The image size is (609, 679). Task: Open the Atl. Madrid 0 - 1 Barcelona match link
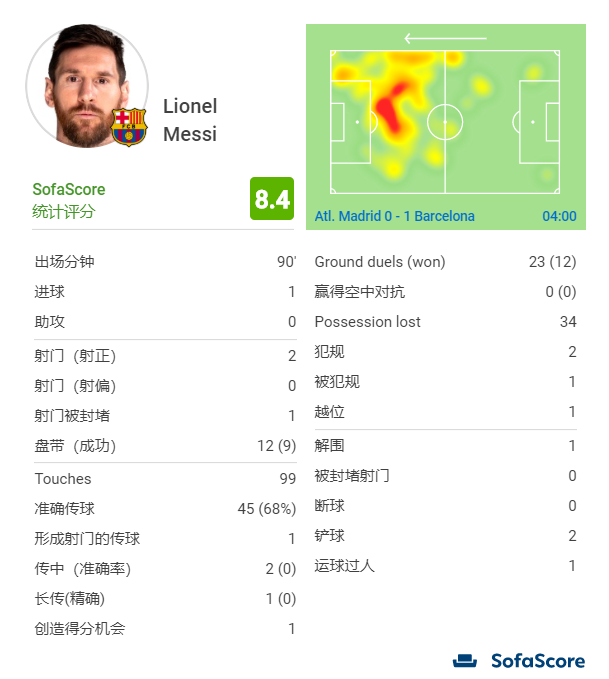pyautogui.click(x=395, y=216)
